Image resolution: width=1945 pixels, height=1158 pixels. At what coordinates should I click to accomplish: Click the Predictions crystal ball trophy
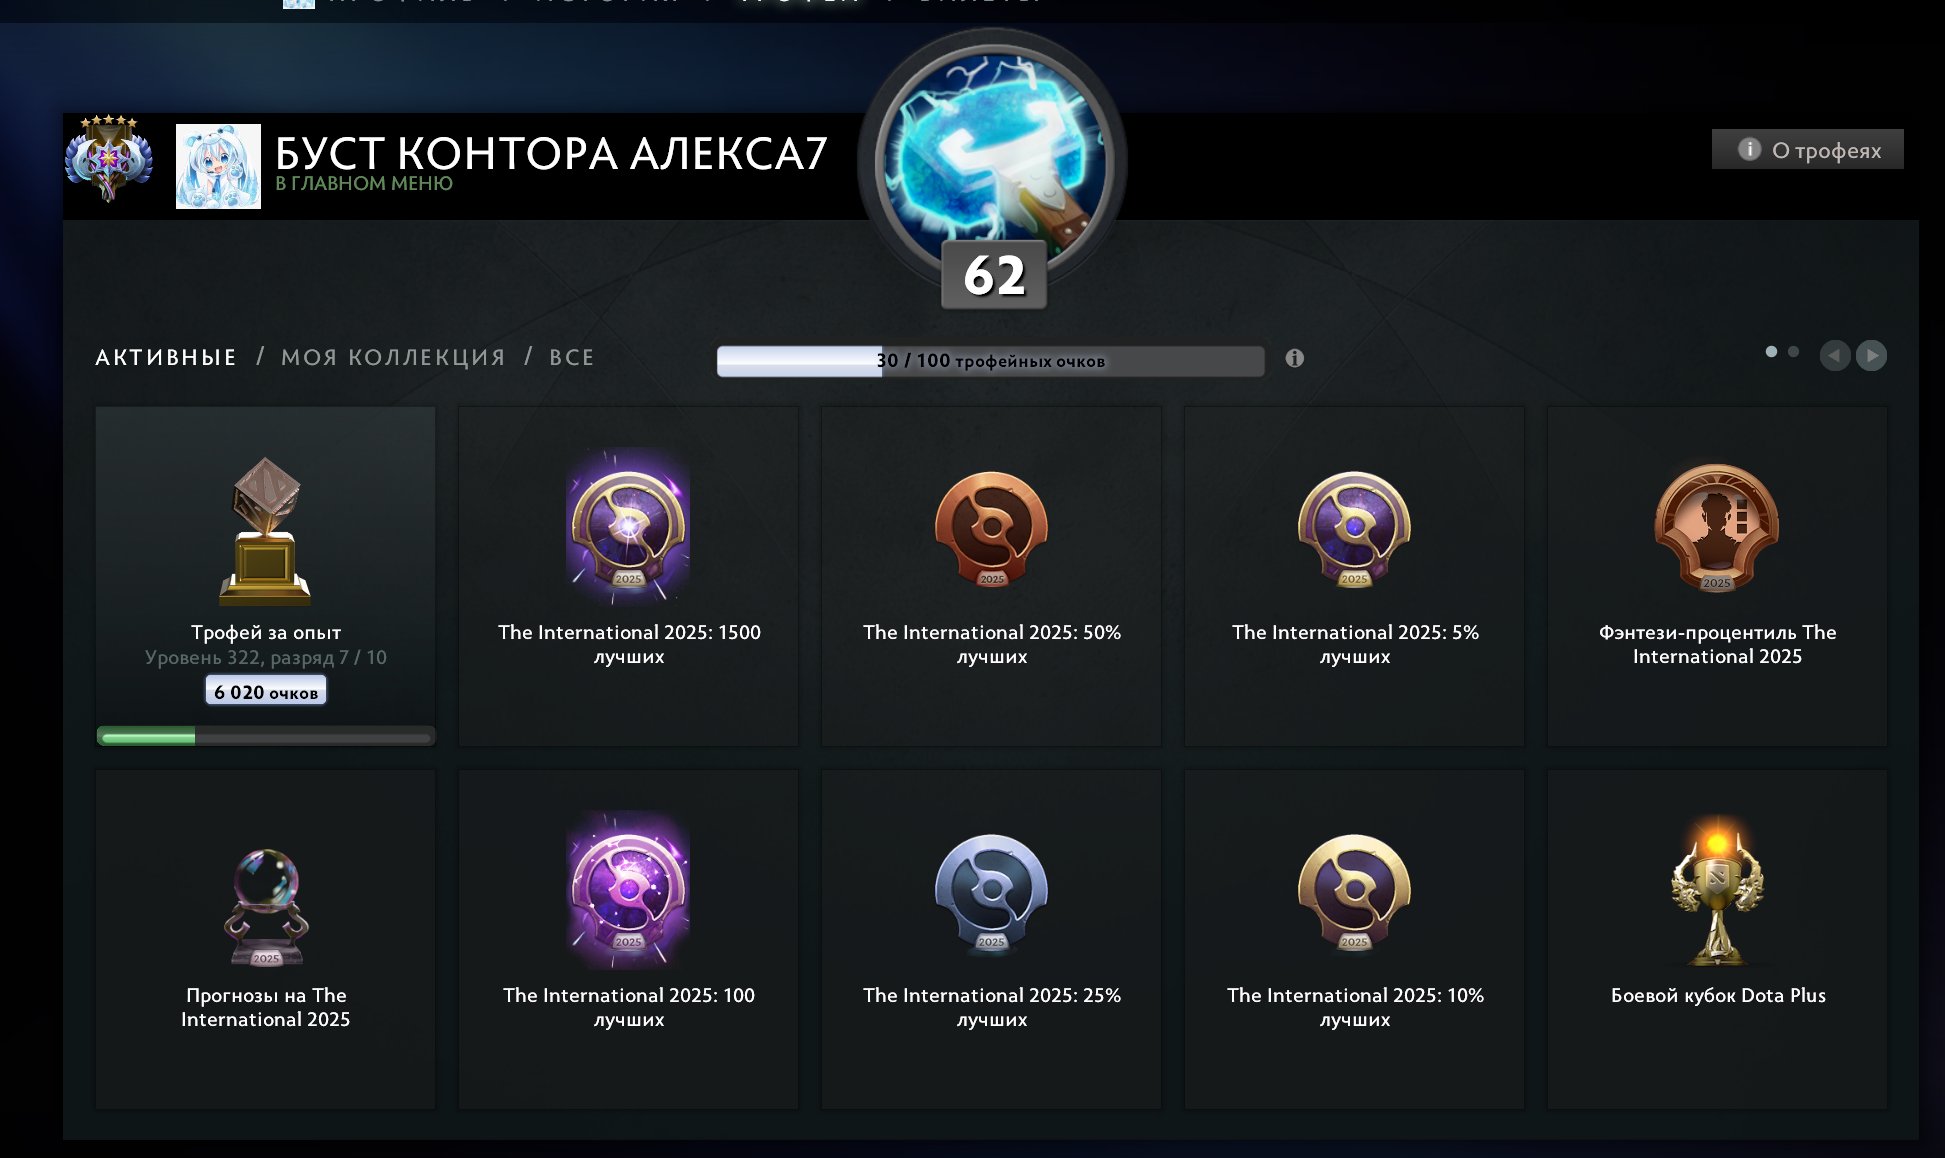coord(265,906)
